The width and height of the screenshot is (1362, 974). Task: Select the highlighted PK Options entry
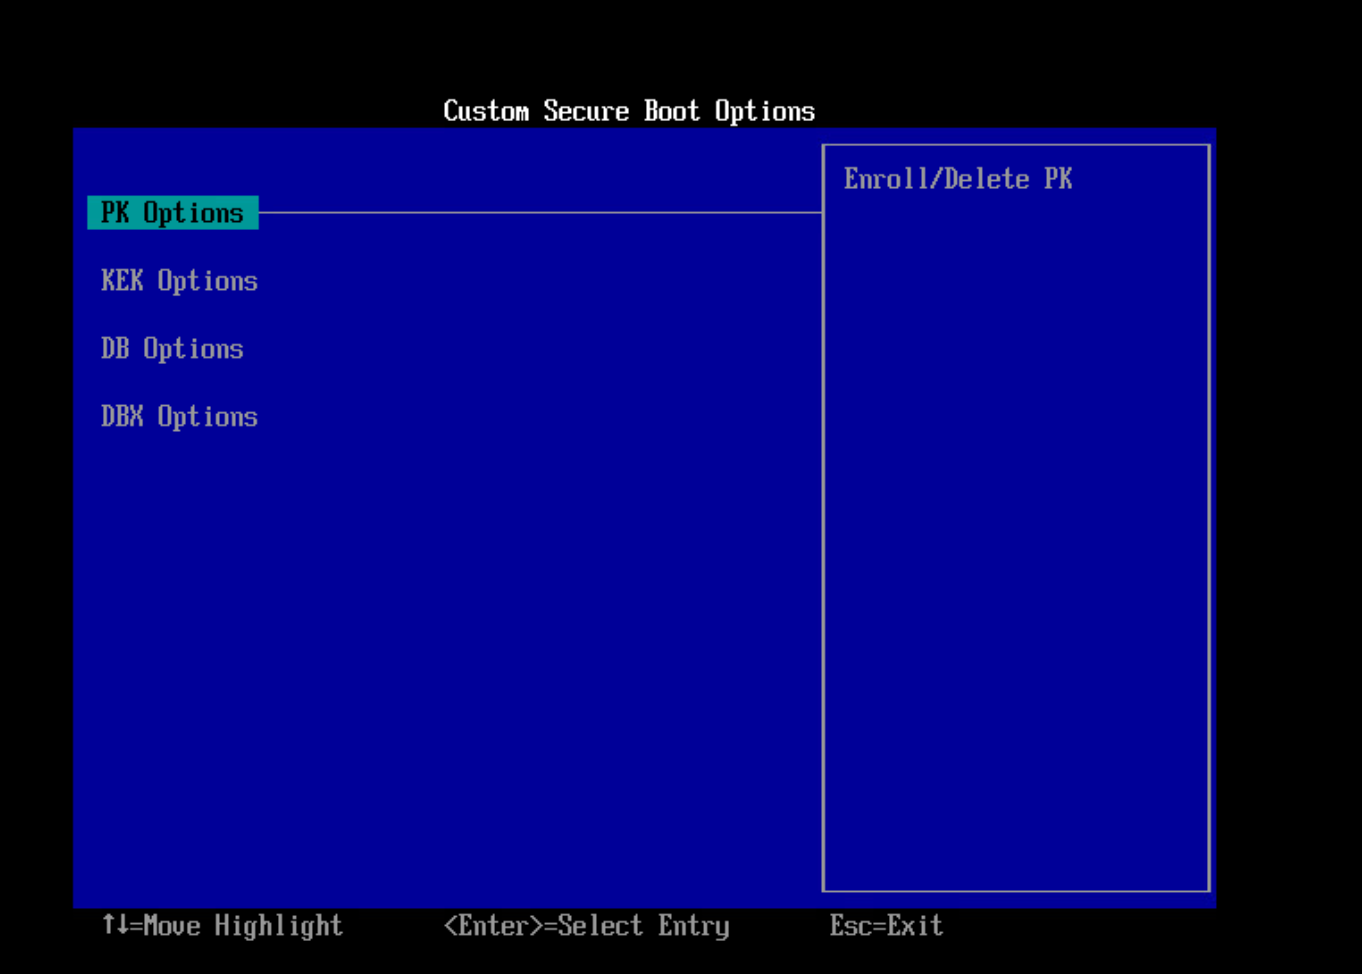(173, 213)
